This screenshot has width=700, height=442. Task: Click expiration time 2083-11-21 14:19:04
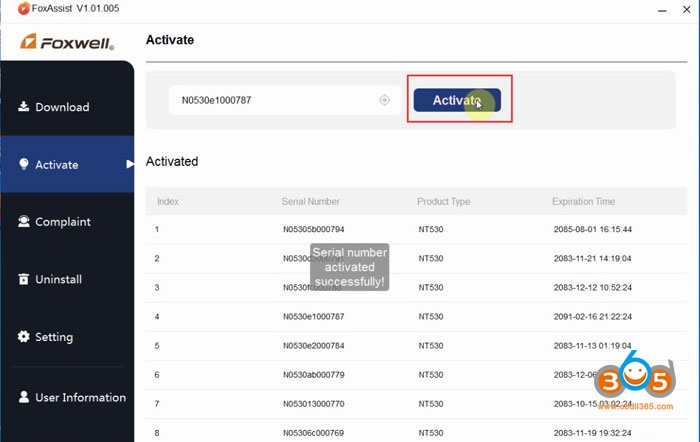coord(593,258)
